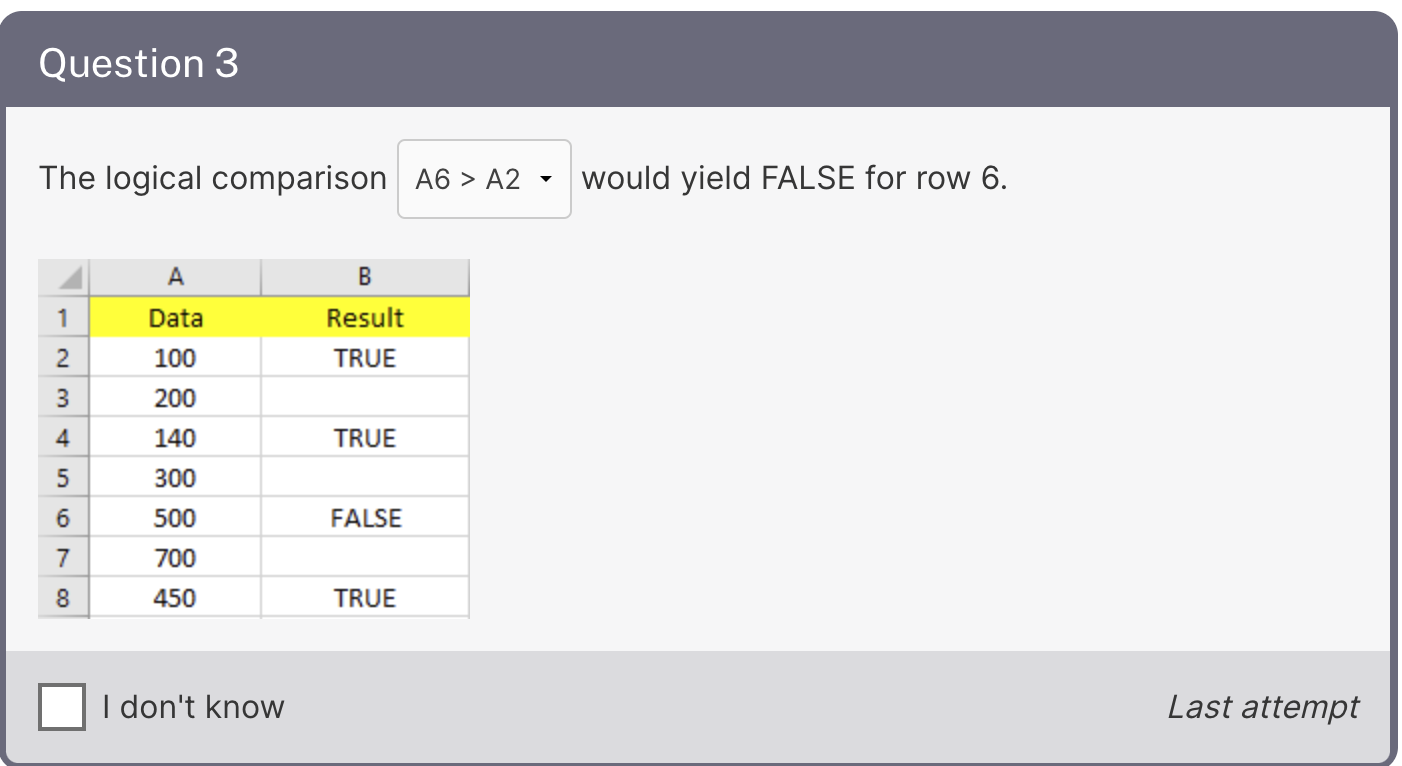
Task: Click the cell with value 450
Action: 174,597
